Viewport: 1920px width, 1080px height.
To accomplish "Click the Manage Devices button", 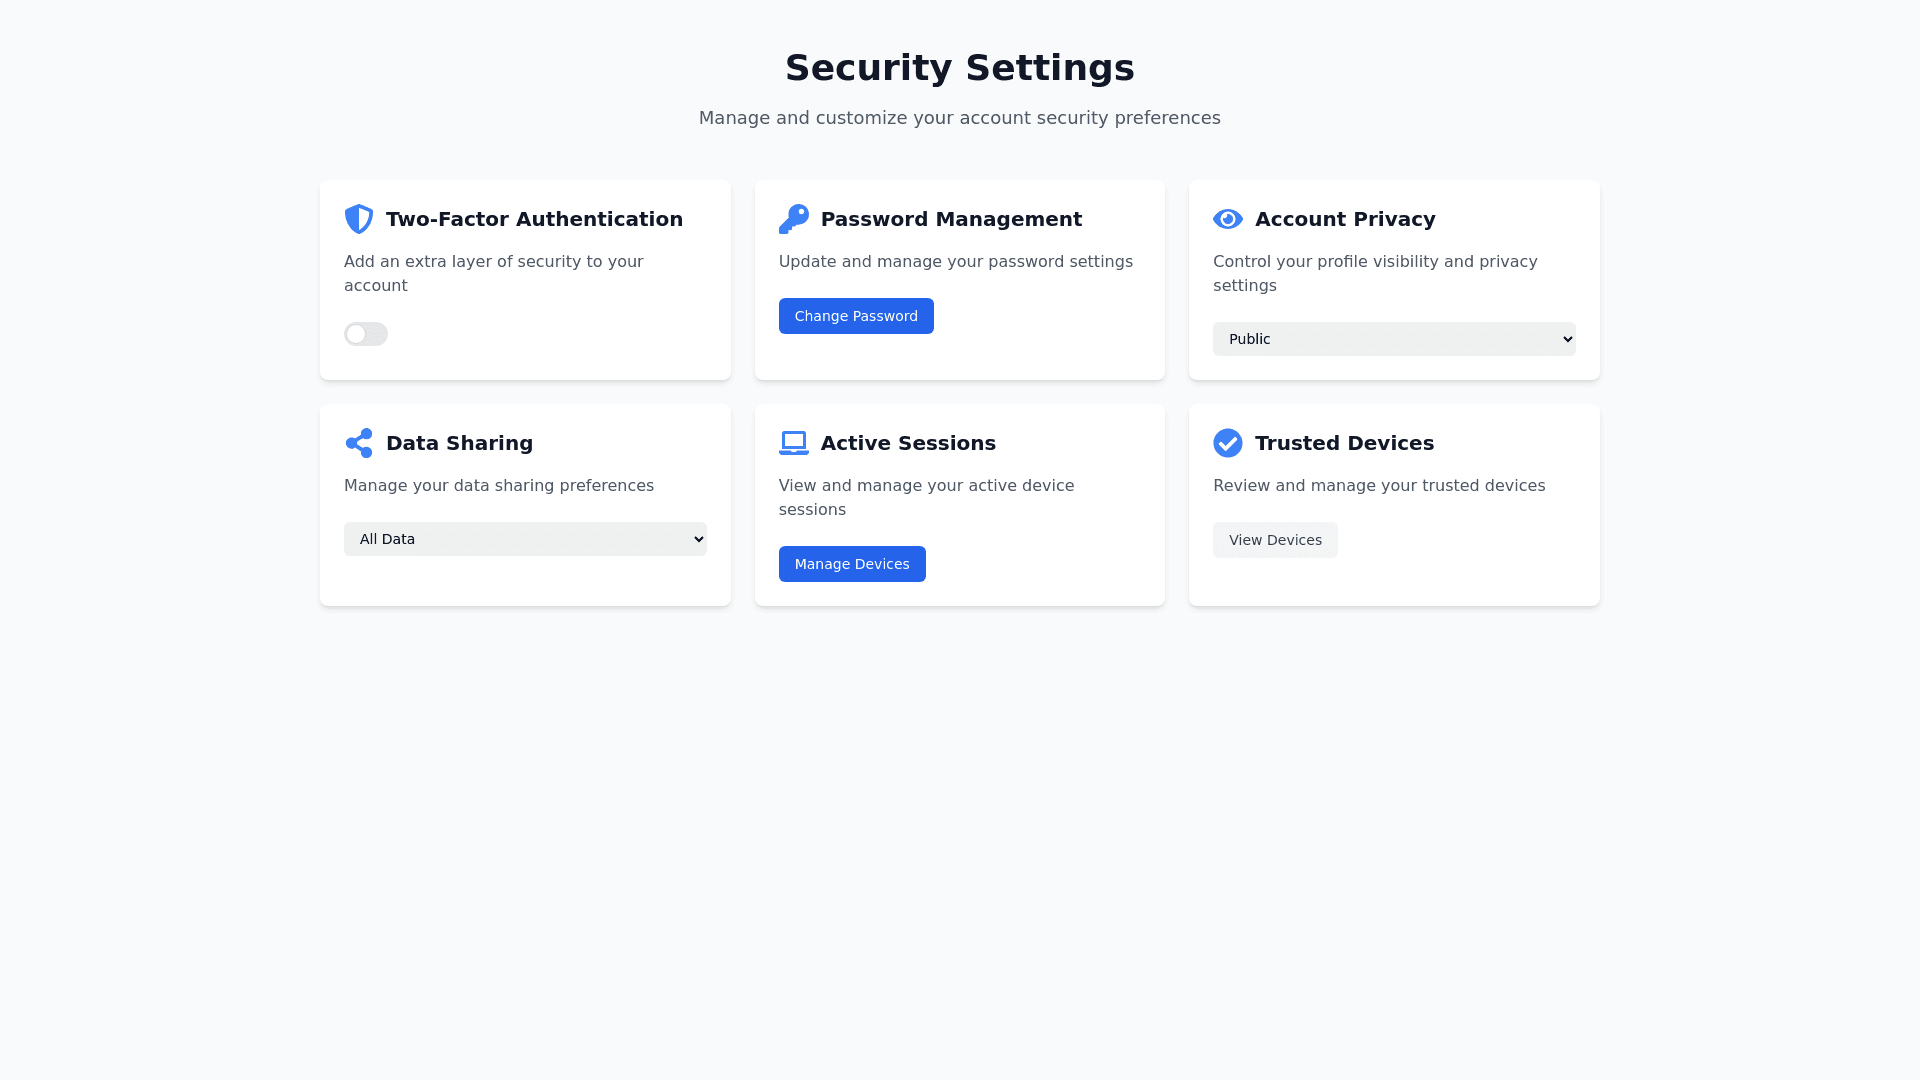I will click(x=852, y=564).
